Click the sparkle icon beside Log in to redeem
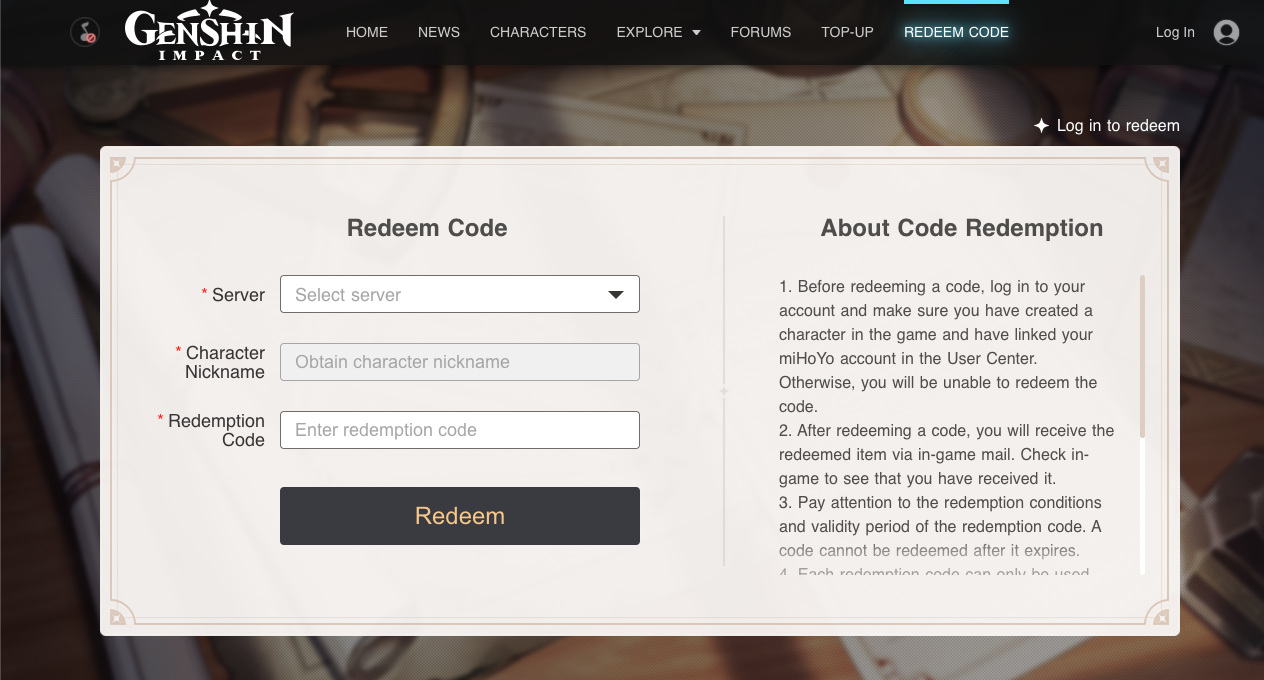 (x=1041, y=126)
